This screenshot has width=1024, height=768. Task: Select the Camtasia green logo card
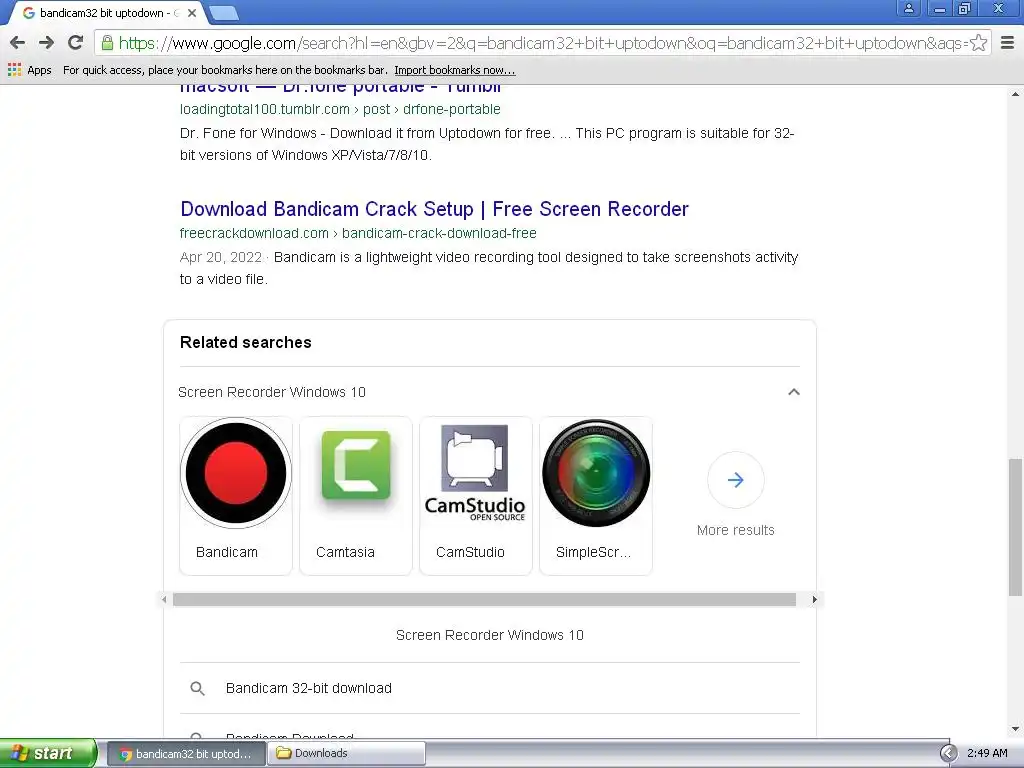click(x=356, y=496)
